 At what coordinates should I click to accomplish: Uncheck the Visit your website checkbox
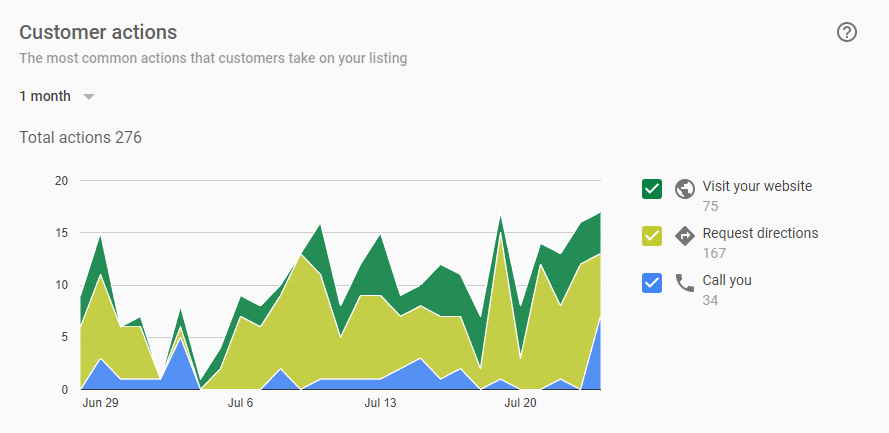(652, 188)
